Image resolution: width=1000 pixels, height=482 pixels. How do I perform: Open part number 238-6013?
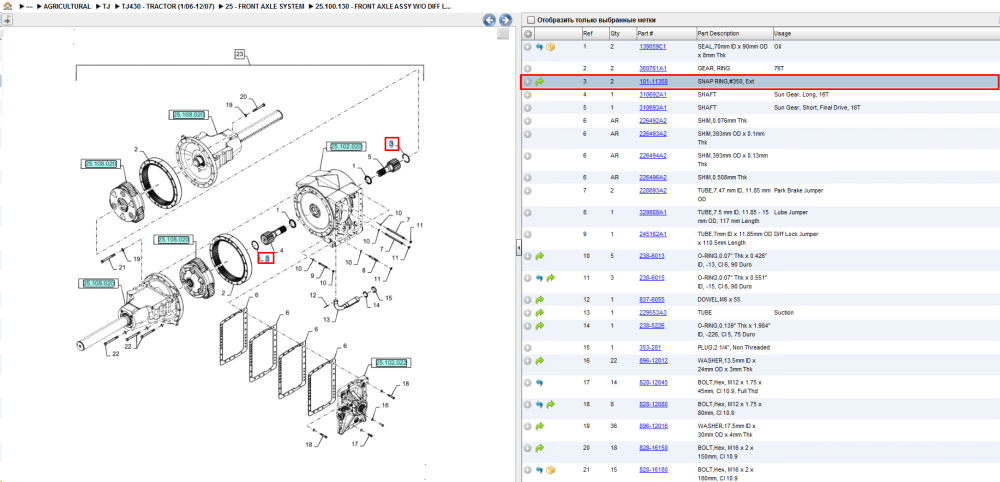[x=651, y=256]
